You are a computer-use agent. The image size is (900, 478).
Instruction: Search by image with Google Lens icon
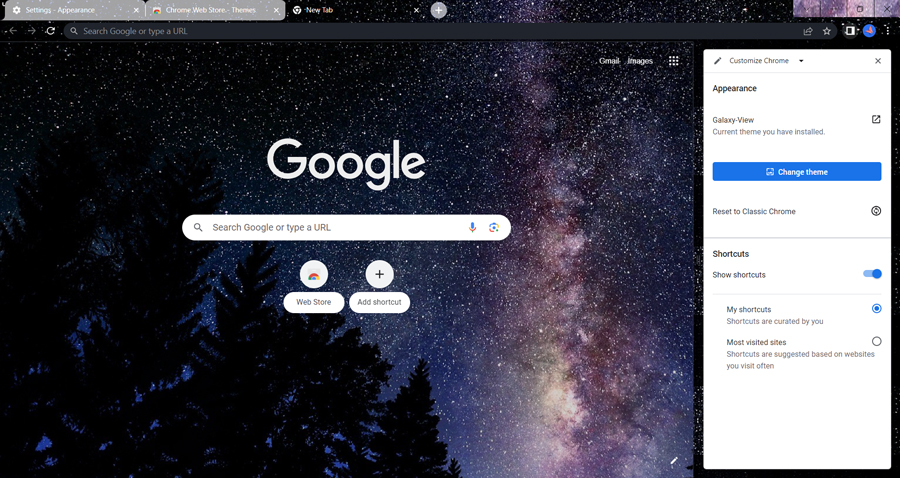click(494, 227)
